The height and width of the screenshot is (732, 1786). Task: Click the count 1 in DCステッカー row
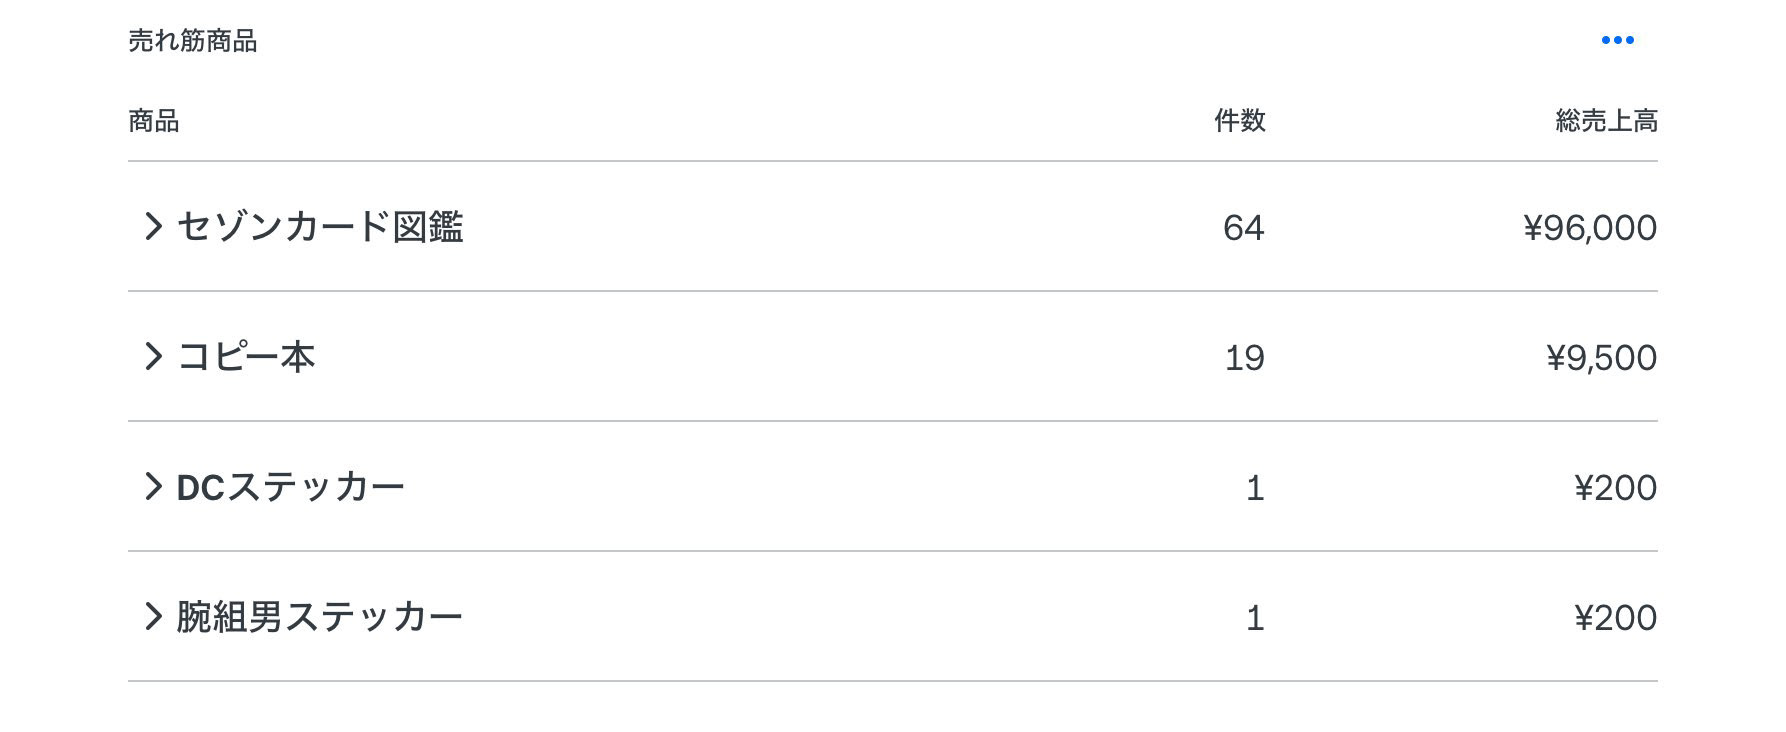[1255, 488]
